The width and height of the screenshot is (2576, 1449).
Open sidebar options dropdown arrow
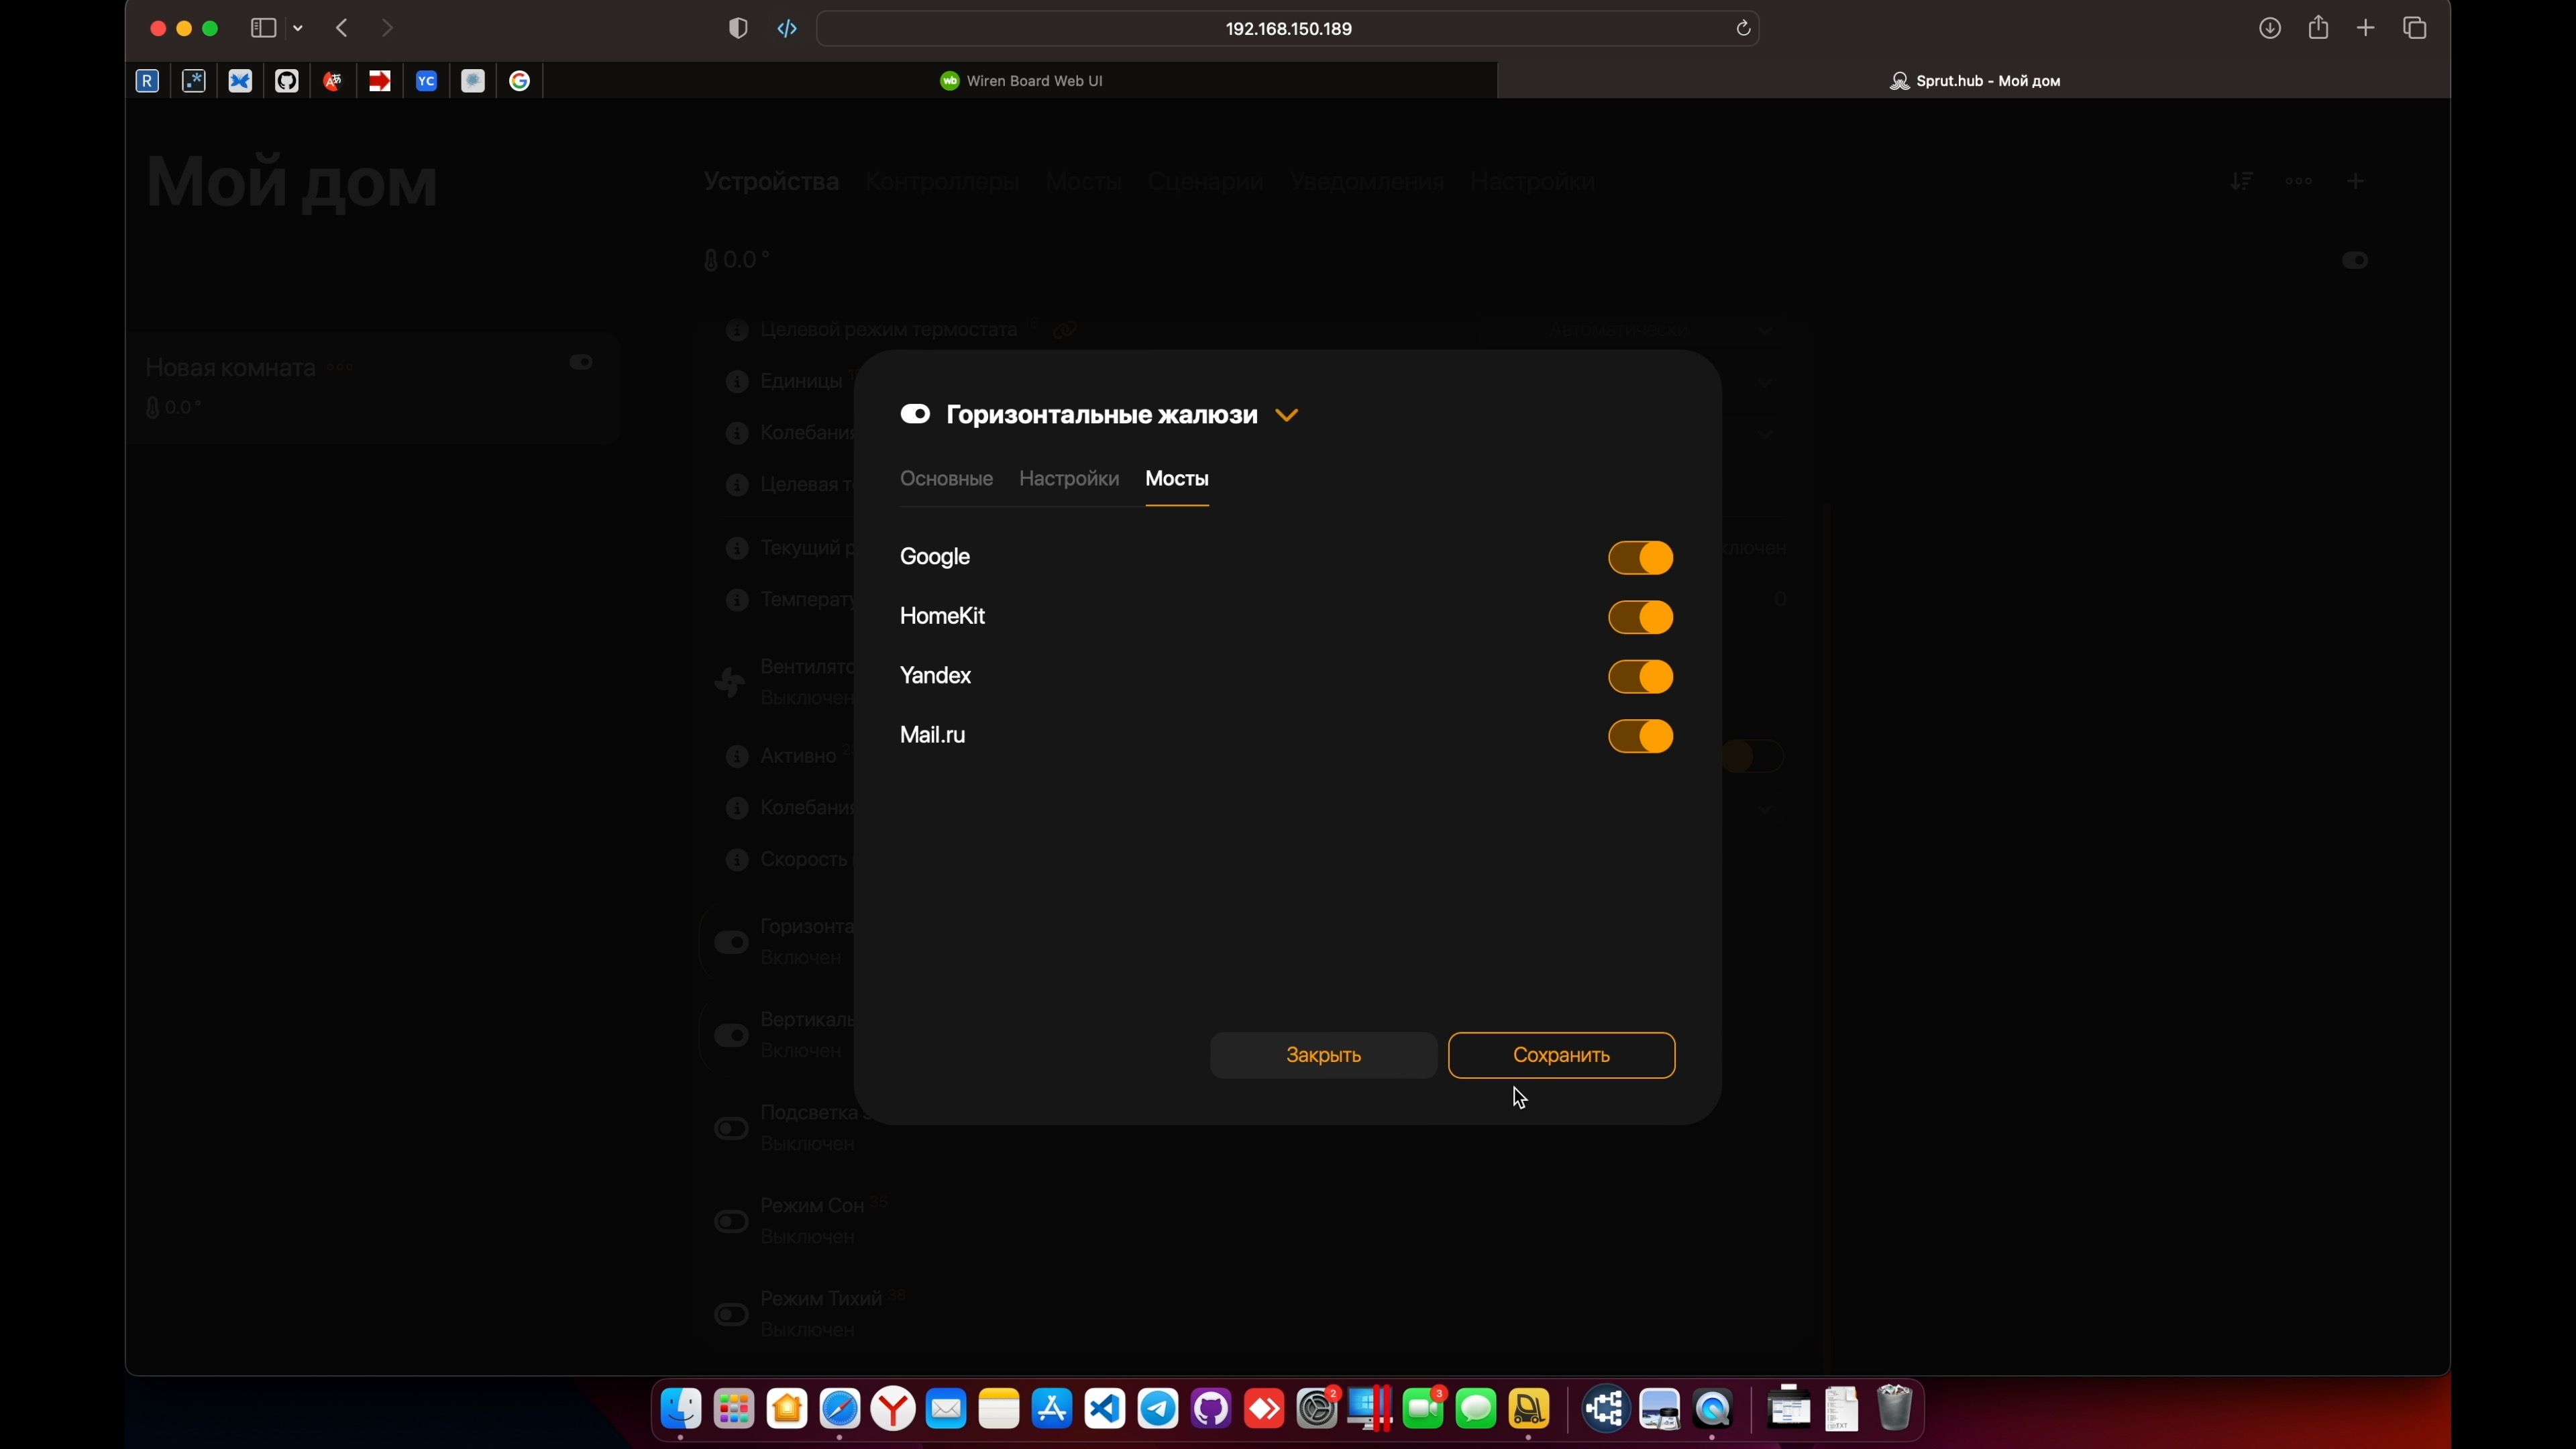[x=298, y=29]
